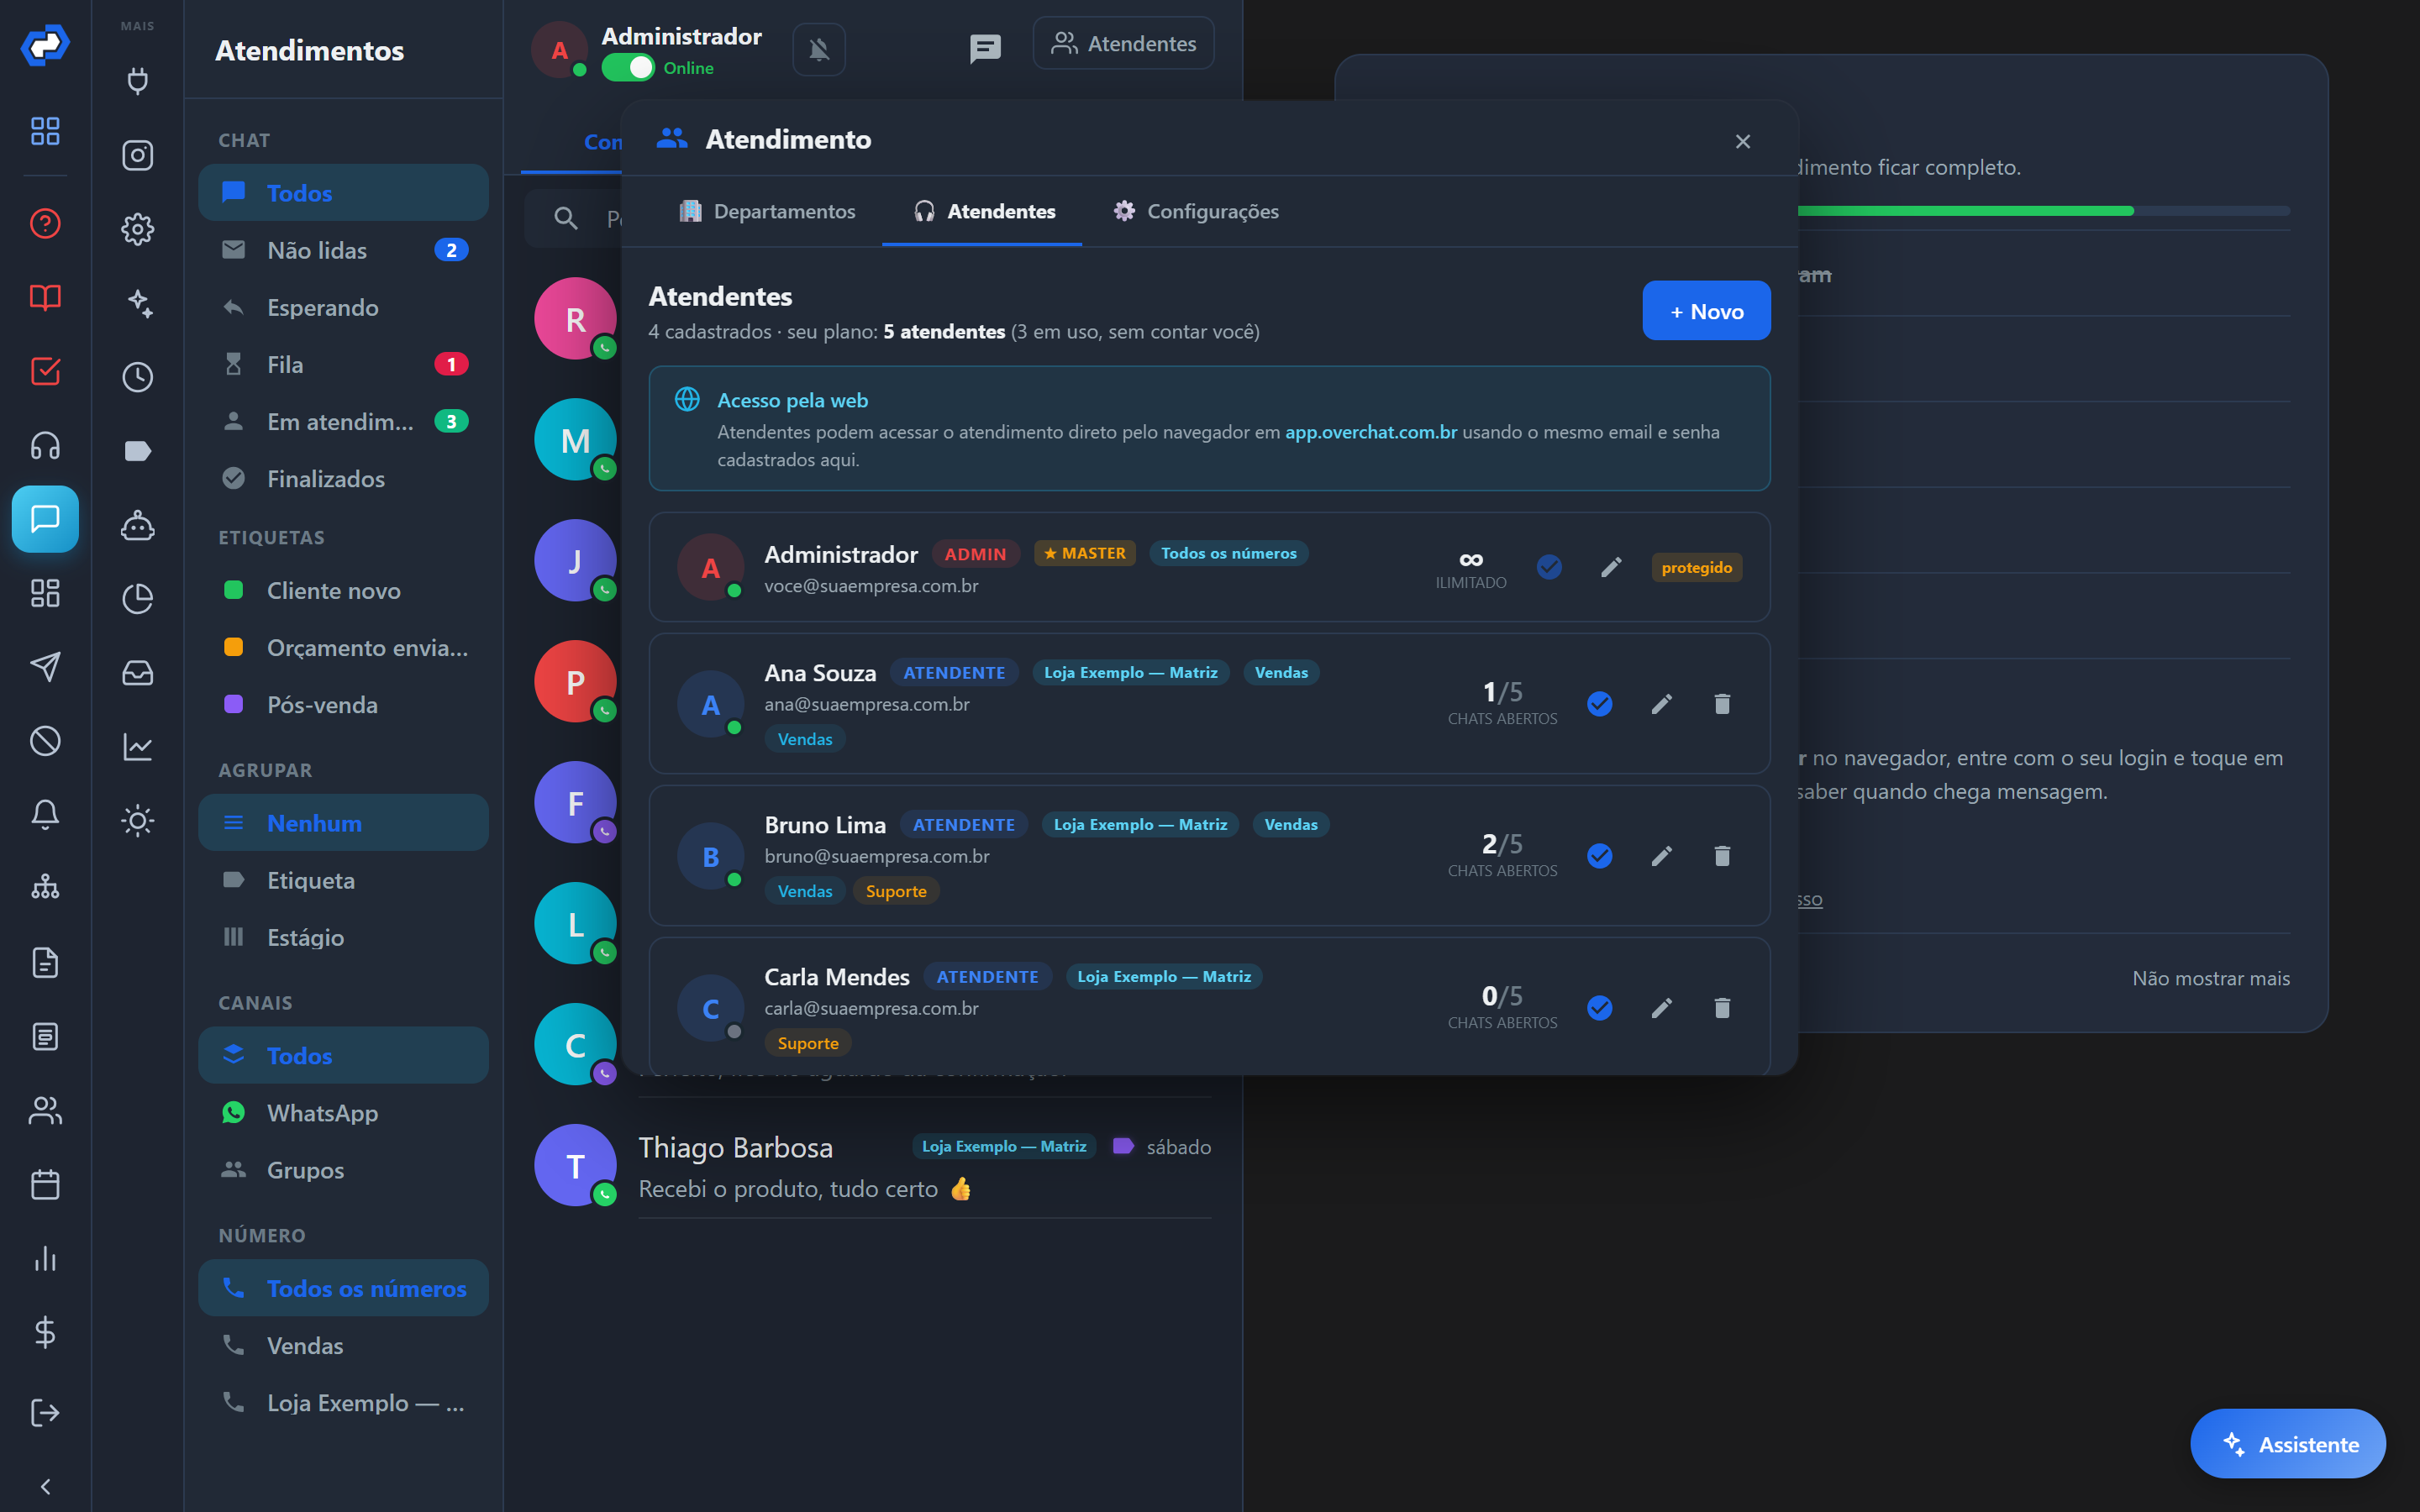Image resolution: width=2420 pixels, height=1512 pixels.
Task: Click the dollar billing icon
Action: (x=45, y=1332)
